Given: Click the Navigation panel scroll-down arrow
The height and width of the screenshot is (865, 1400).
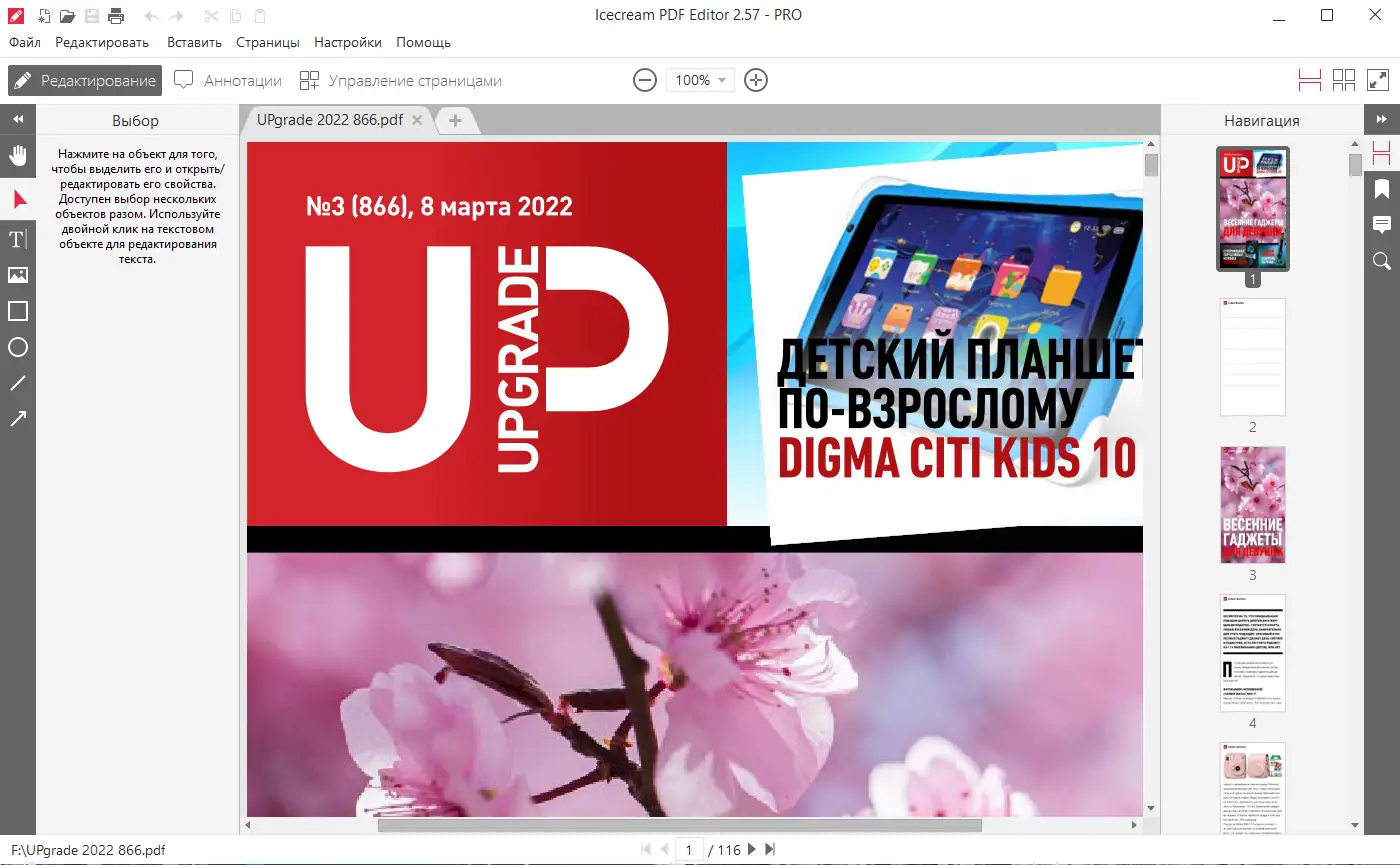Looking at the screenshot, I should click(x=1355, y=826).
